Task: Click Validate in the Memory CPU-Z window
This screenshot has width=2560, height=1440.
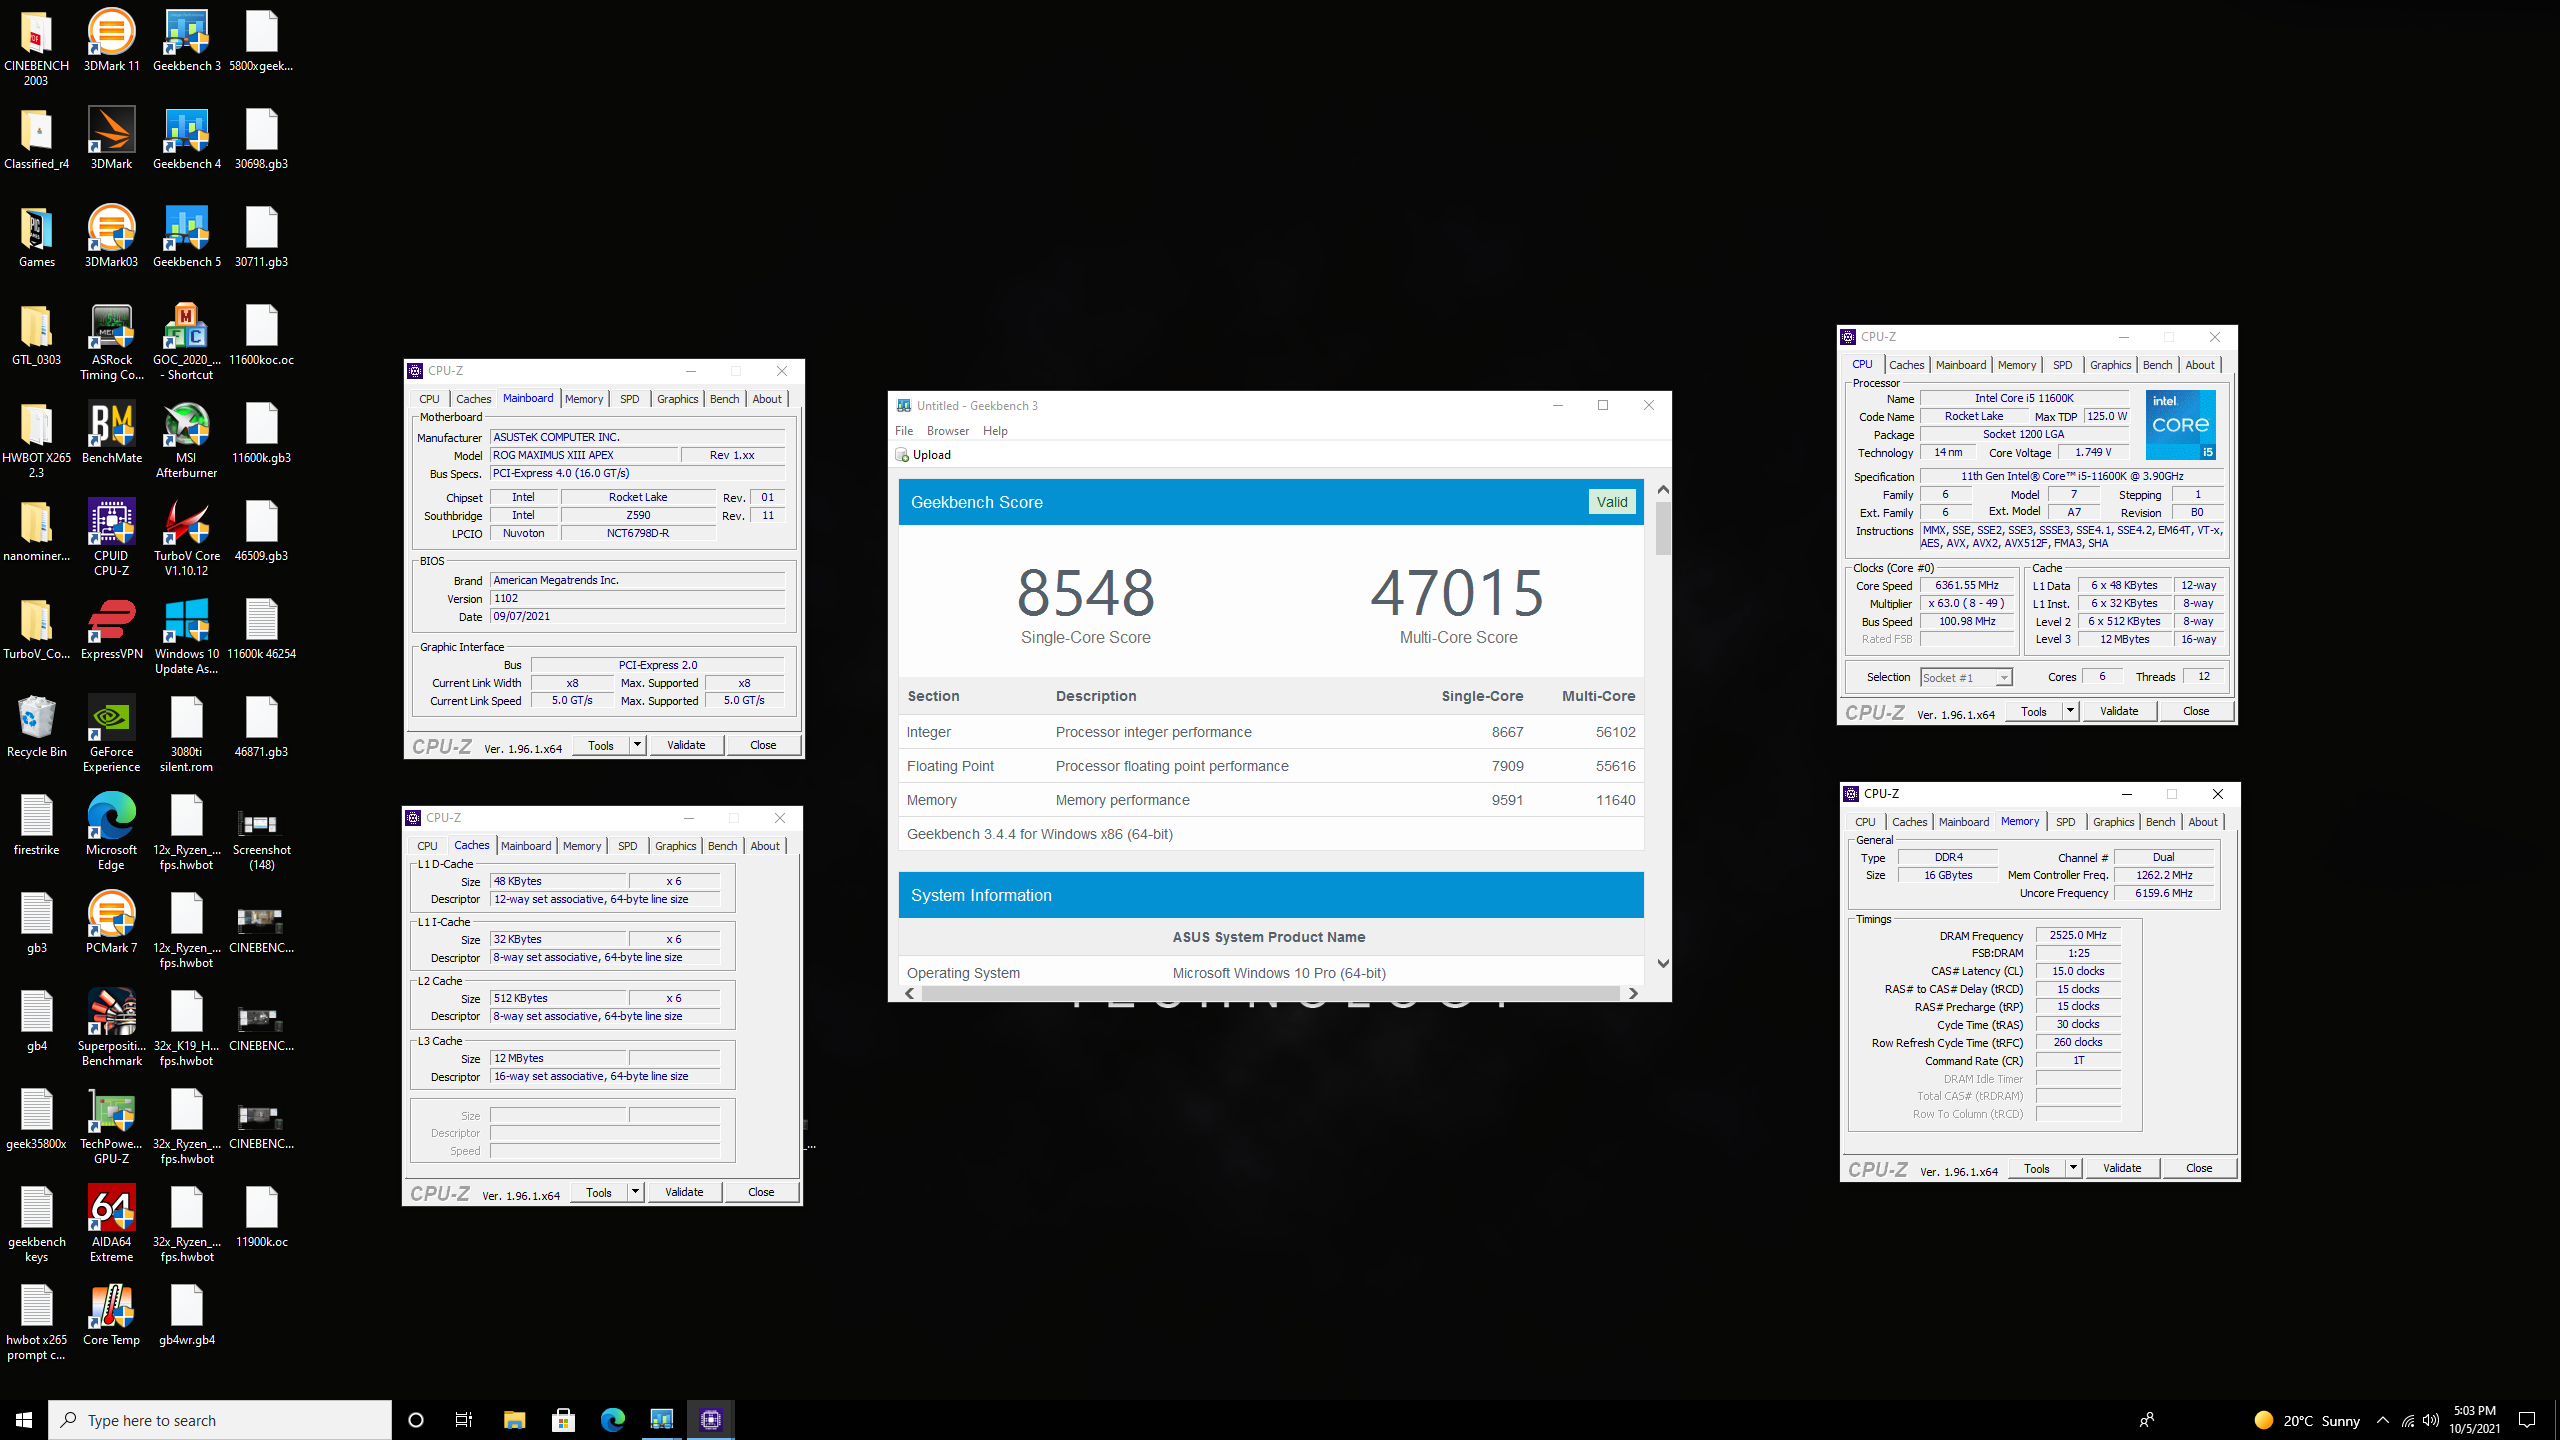Action: 2122,1168
